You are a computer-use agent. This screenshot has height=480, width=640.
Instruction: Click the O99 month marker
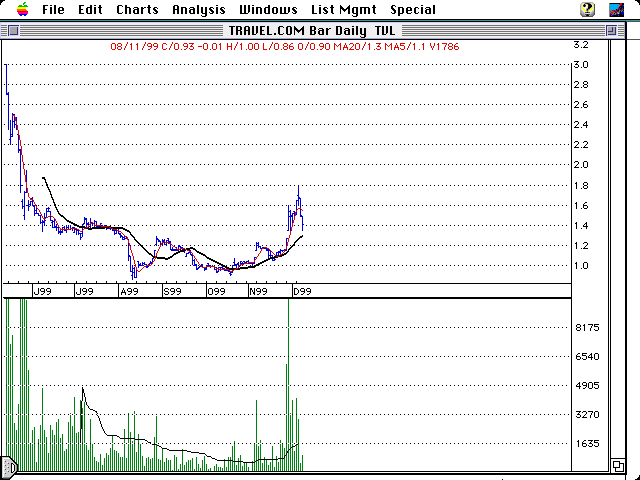pyautogui.click(x=216, y=291)
